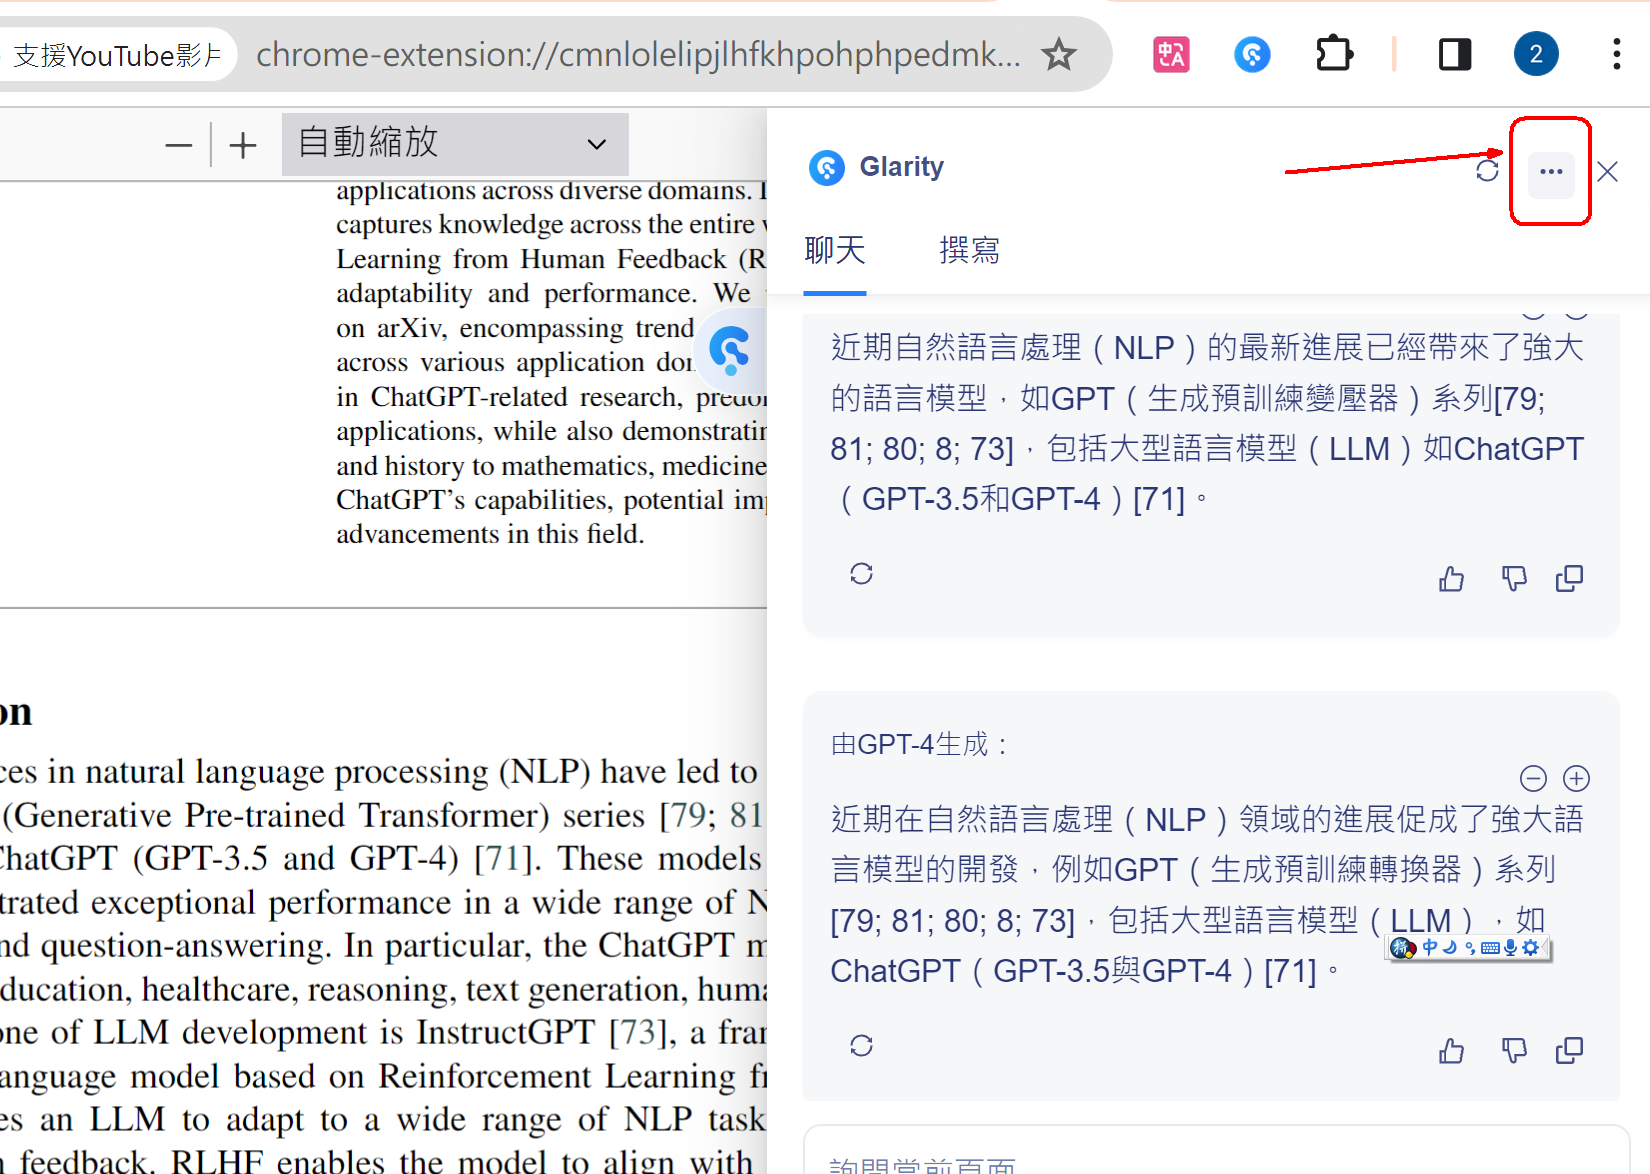
Task: Like the GPT-4 generated response
Action: click(x=1451, y=1050)
